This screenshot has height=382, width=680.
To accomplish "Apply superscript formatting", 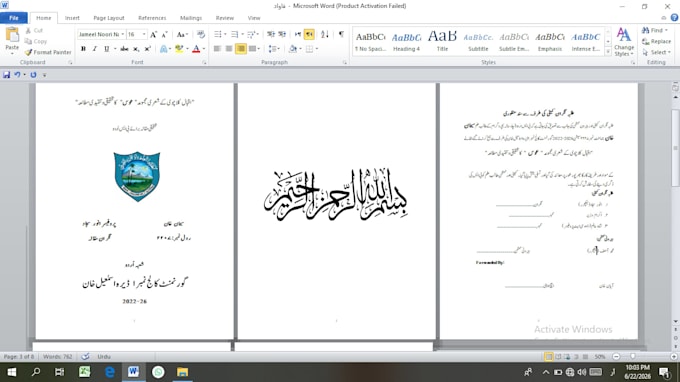I will coord(147,49).
